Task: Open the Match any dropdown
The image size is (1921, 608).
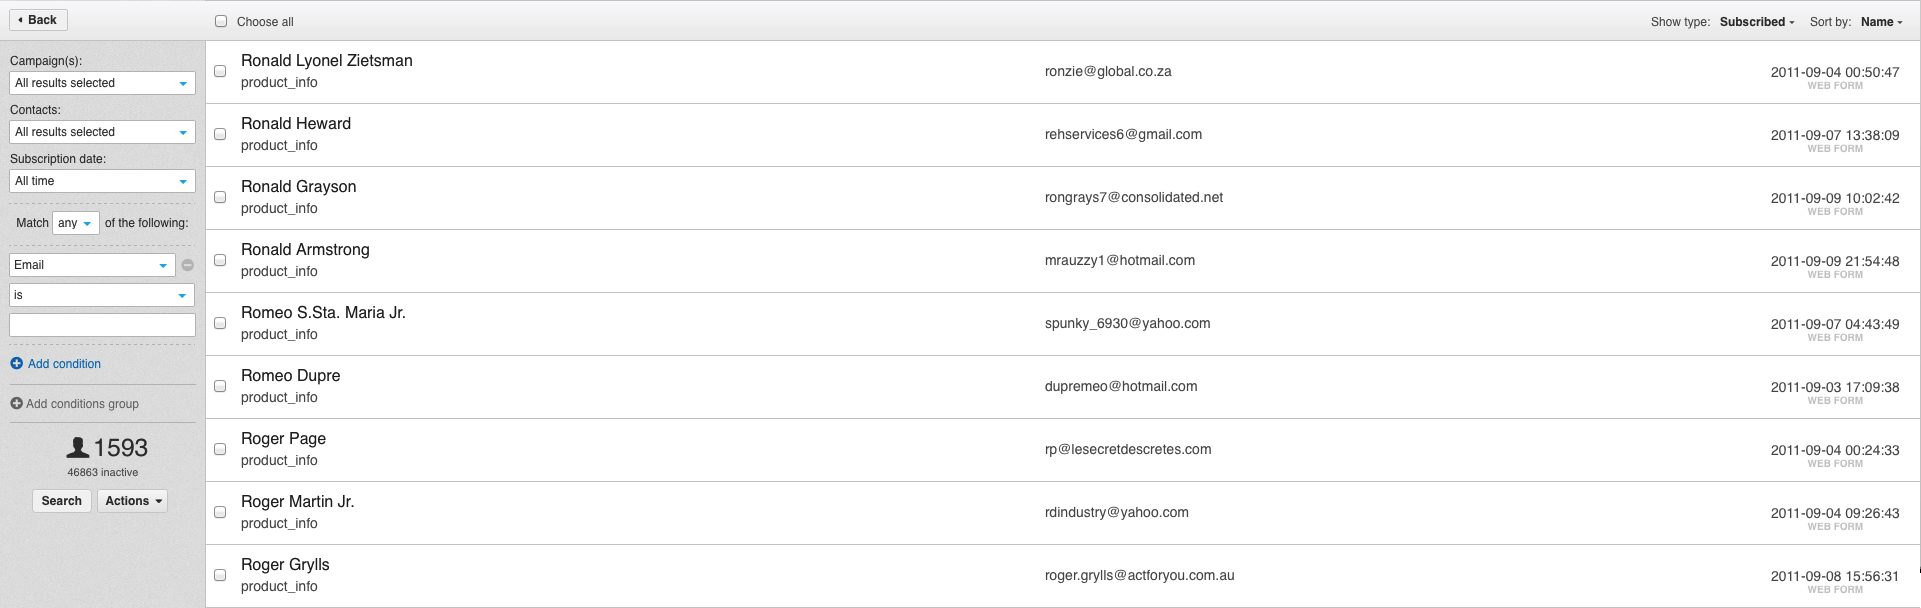Action: [75, 223]
